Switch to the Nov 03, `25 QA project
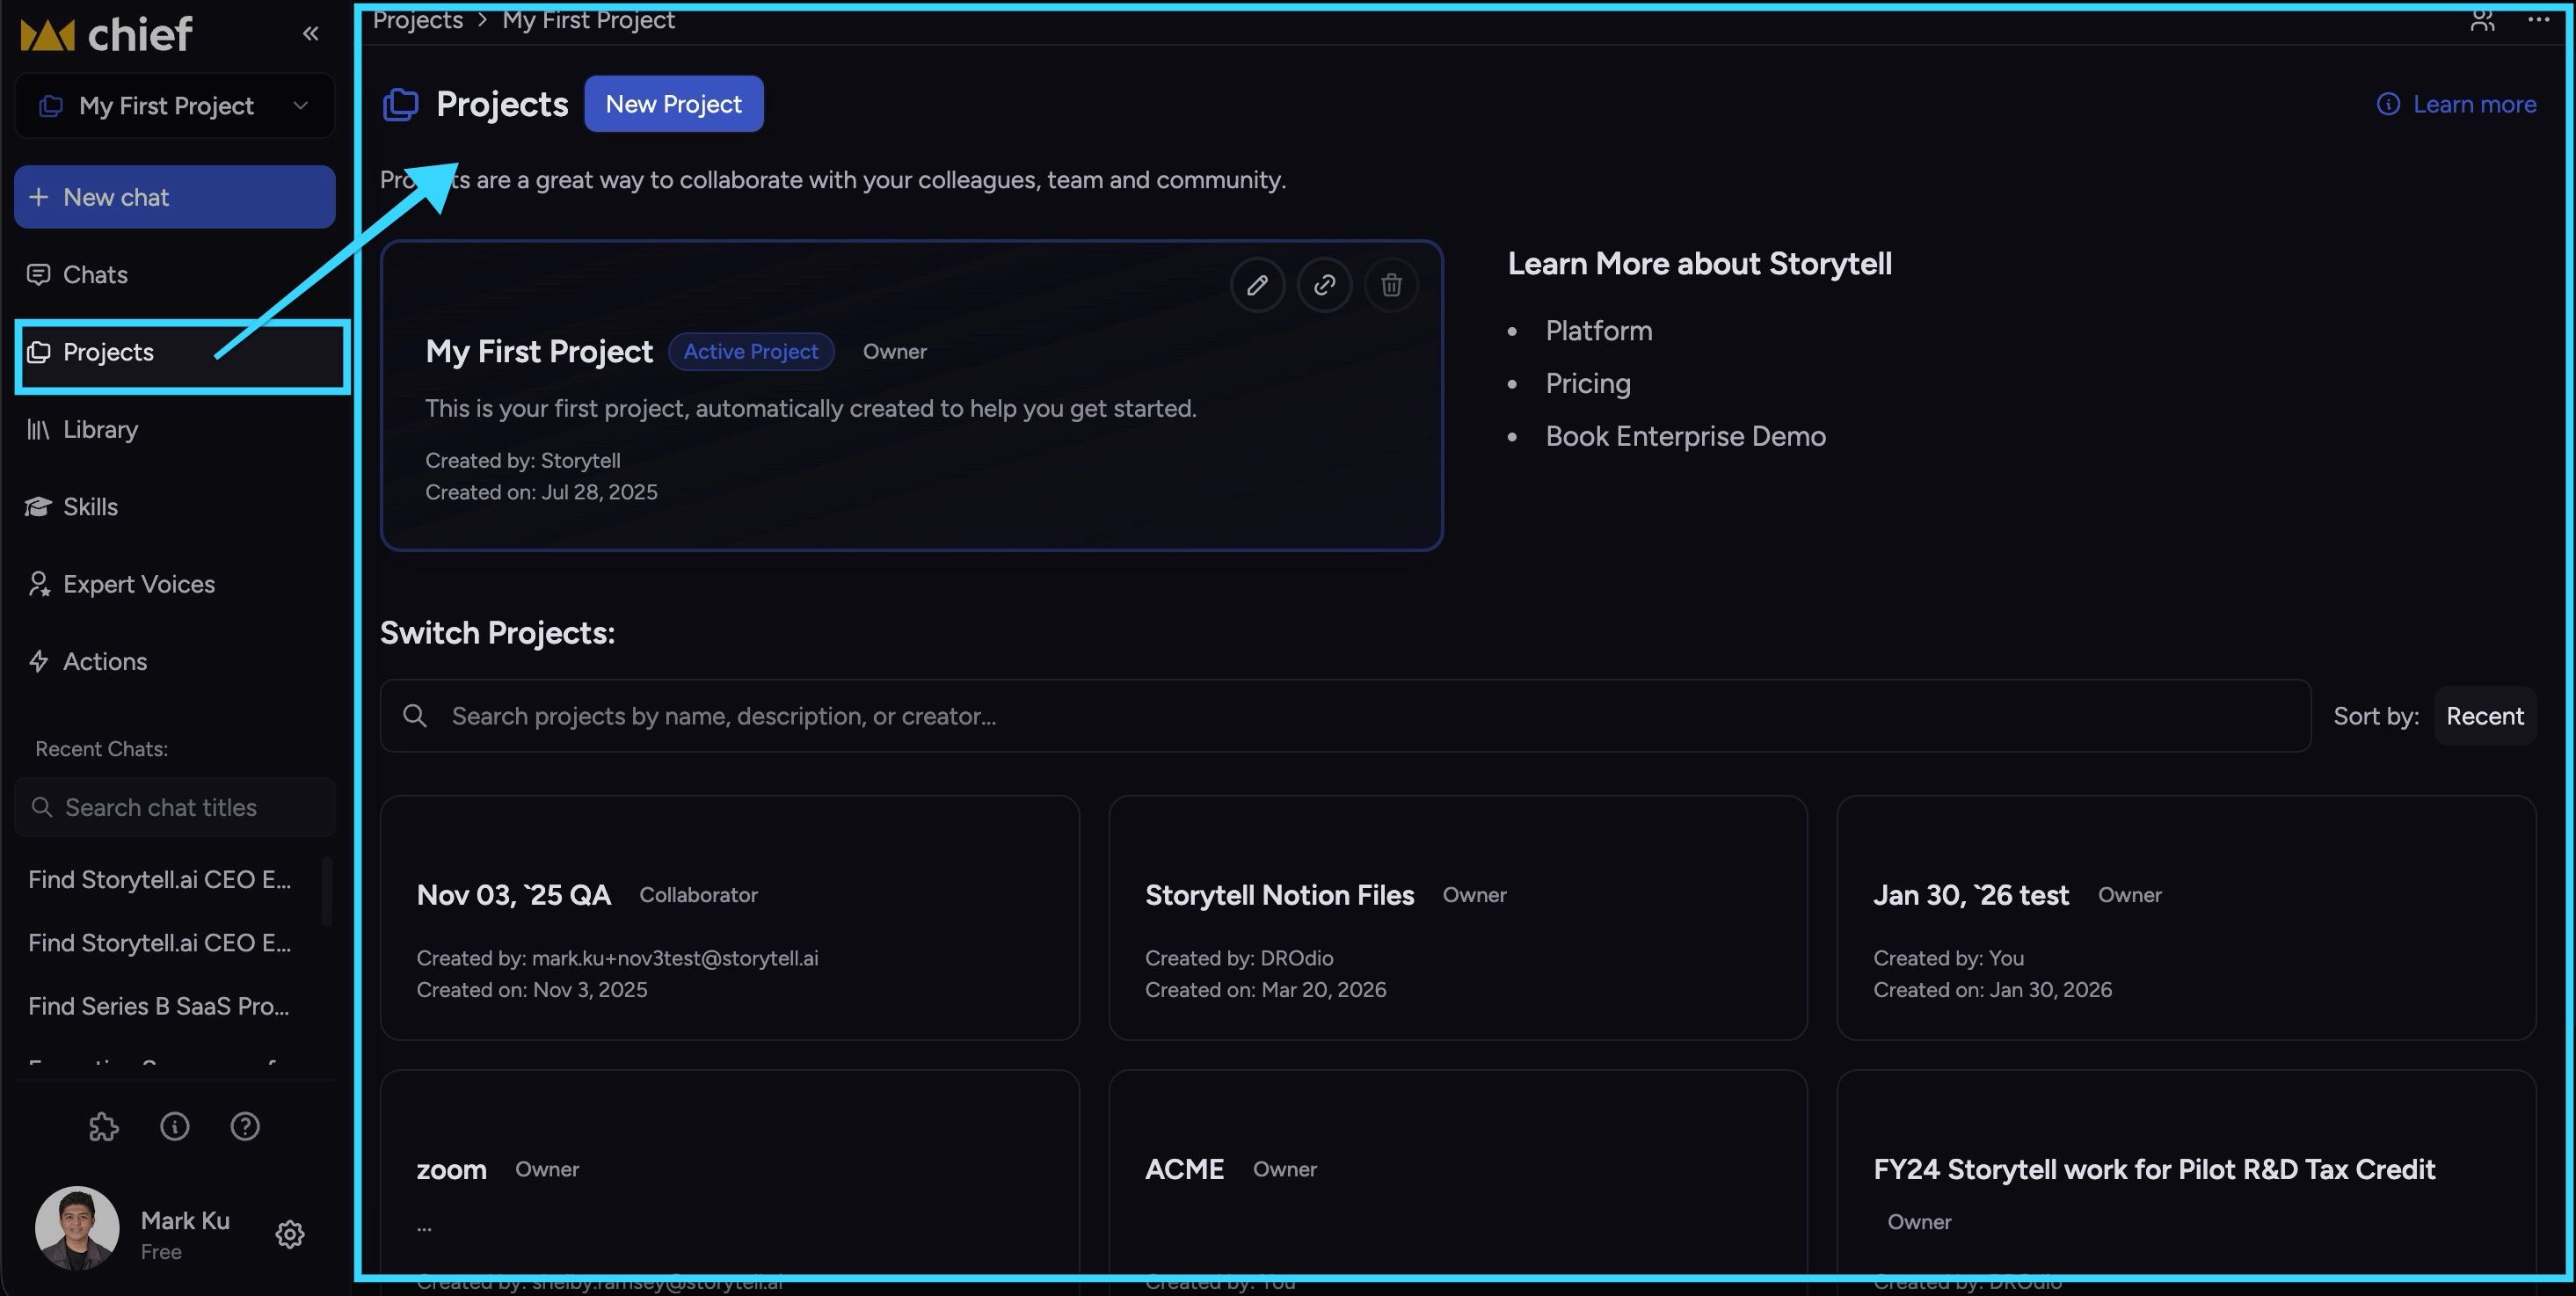2576x1296 pixels. click(x=730, y=918)
